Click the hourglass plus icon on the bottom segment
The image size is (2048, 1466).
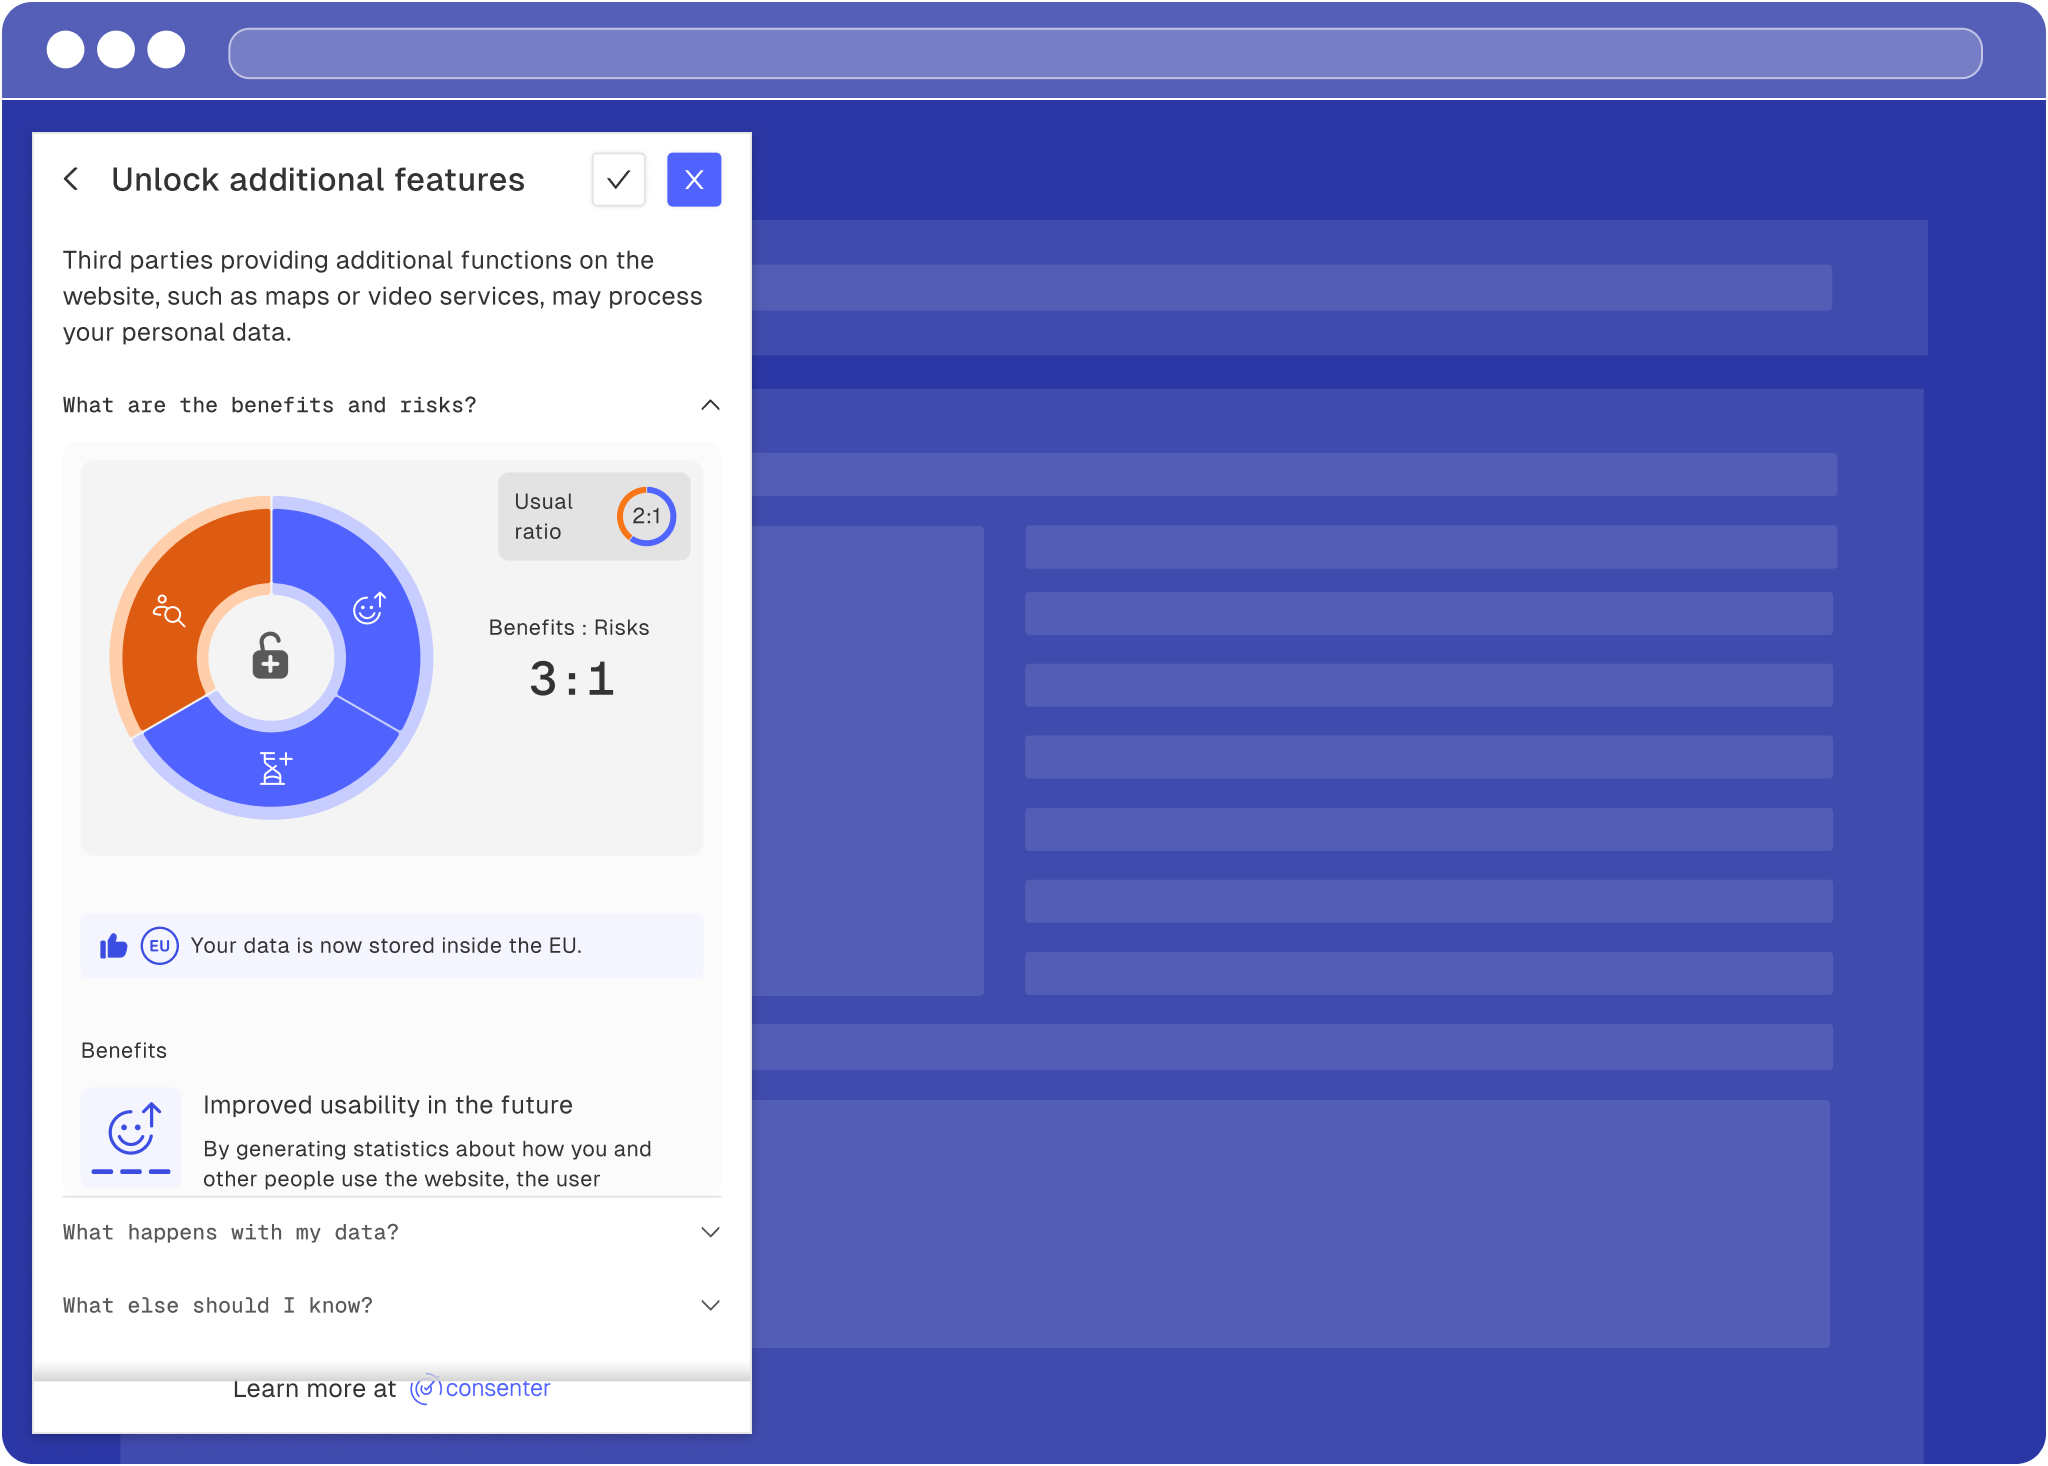[x=274, y=768]
